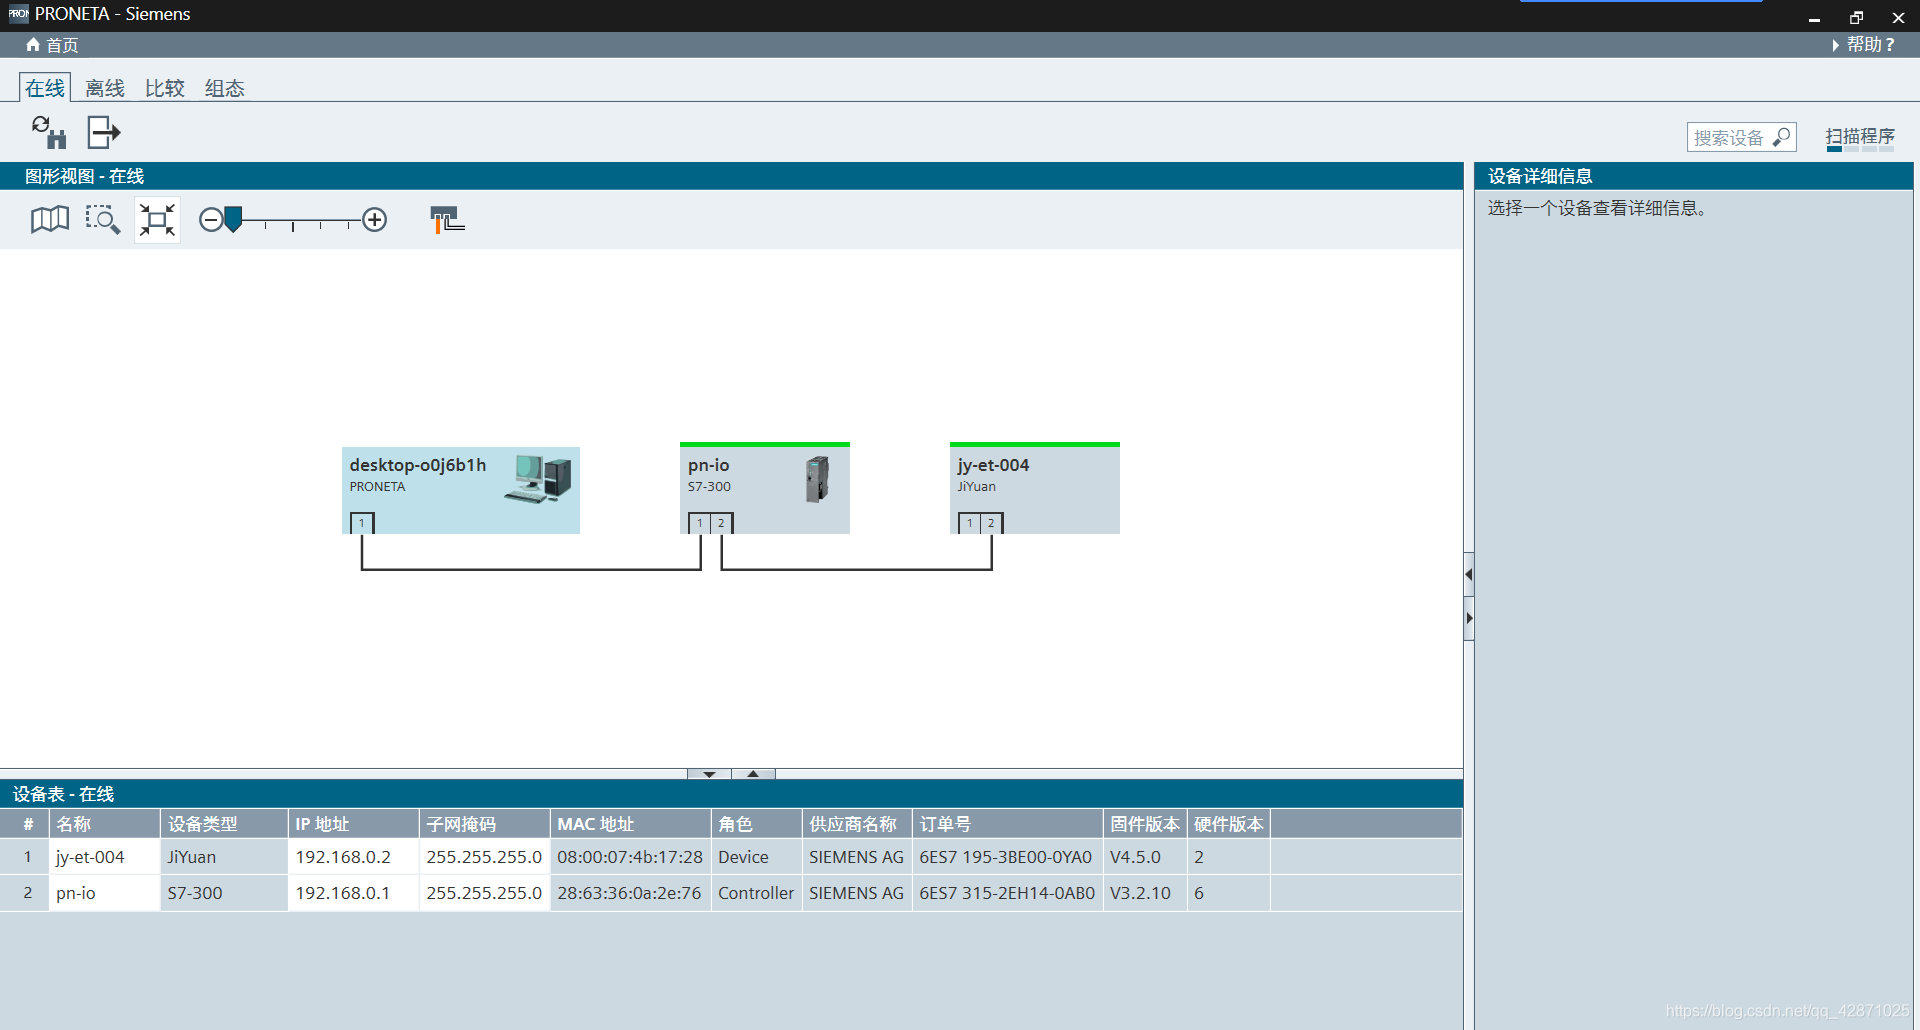1920x1030 pixels.
Task: Select the desktop-o0j6b1h node title
Action: click(418, 465)
